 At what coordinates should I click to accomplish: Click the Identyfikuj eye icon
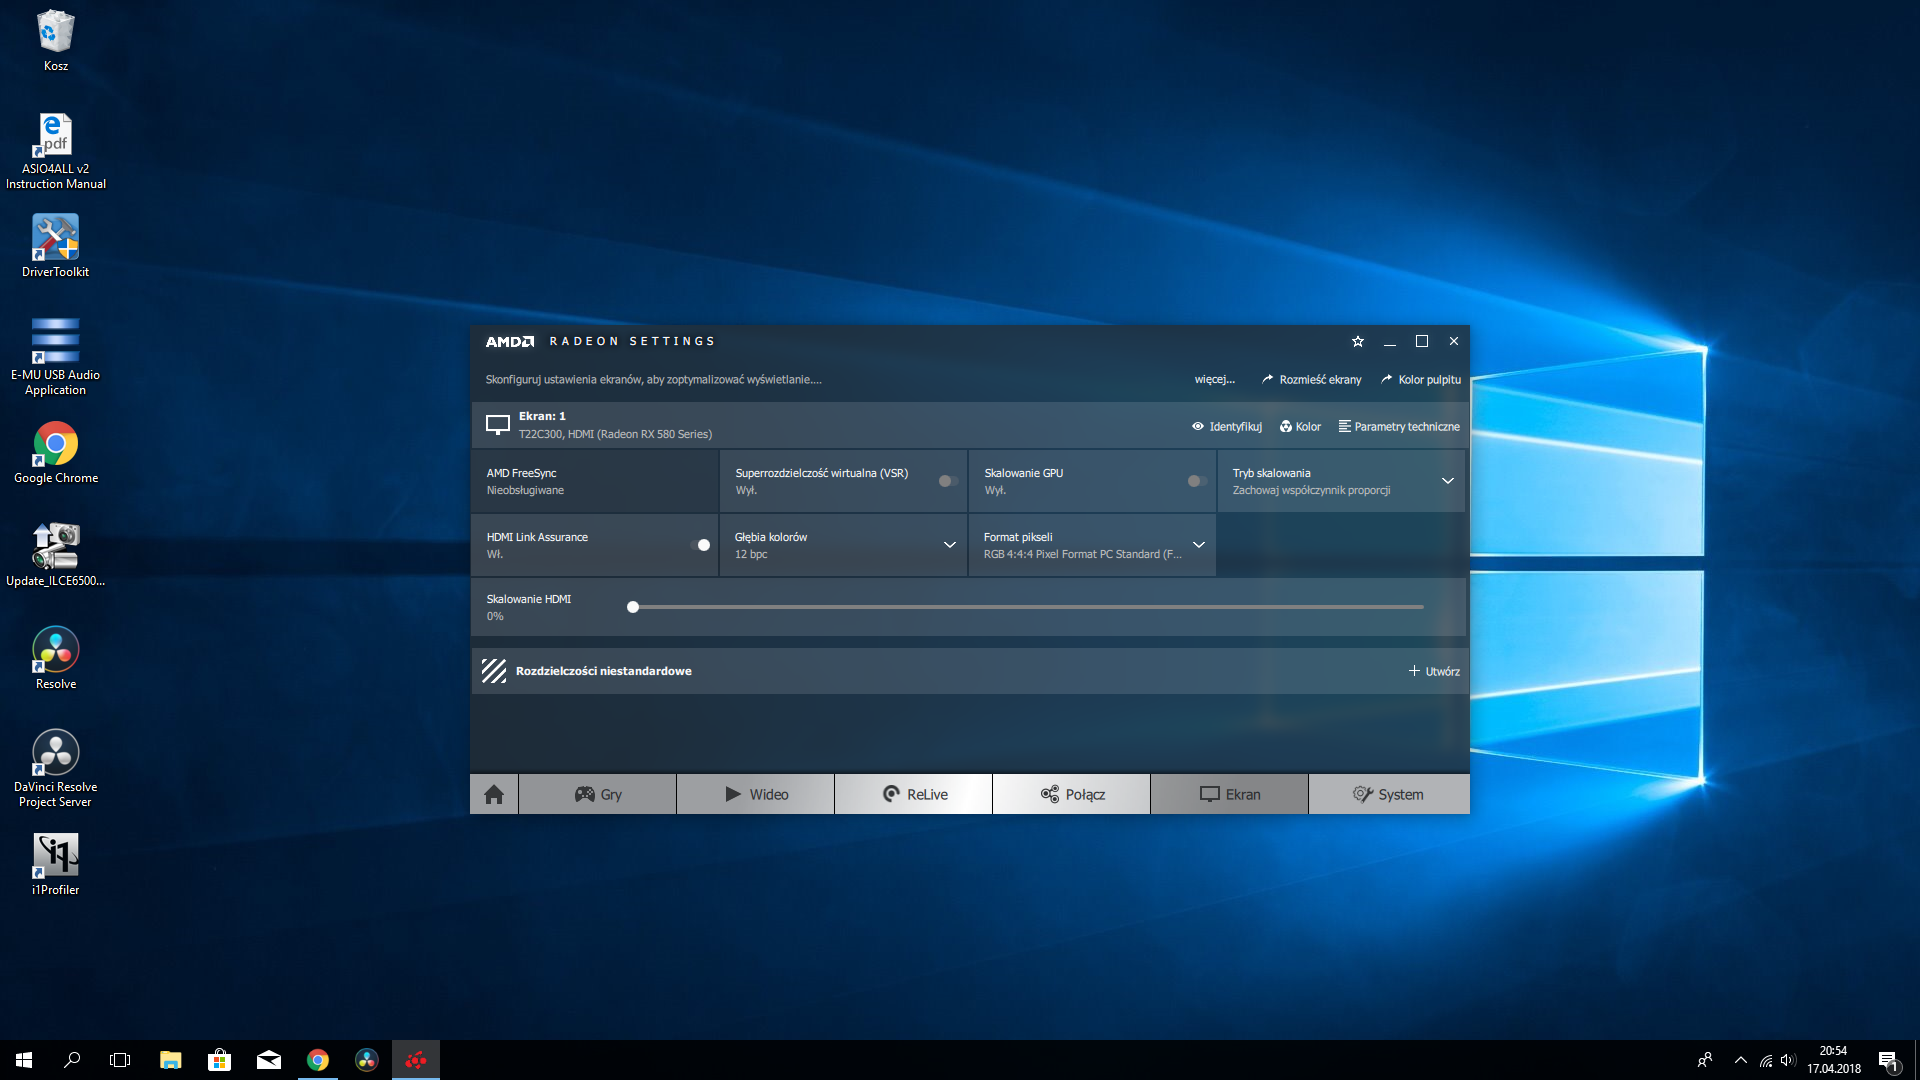(x=1198, y=427)
